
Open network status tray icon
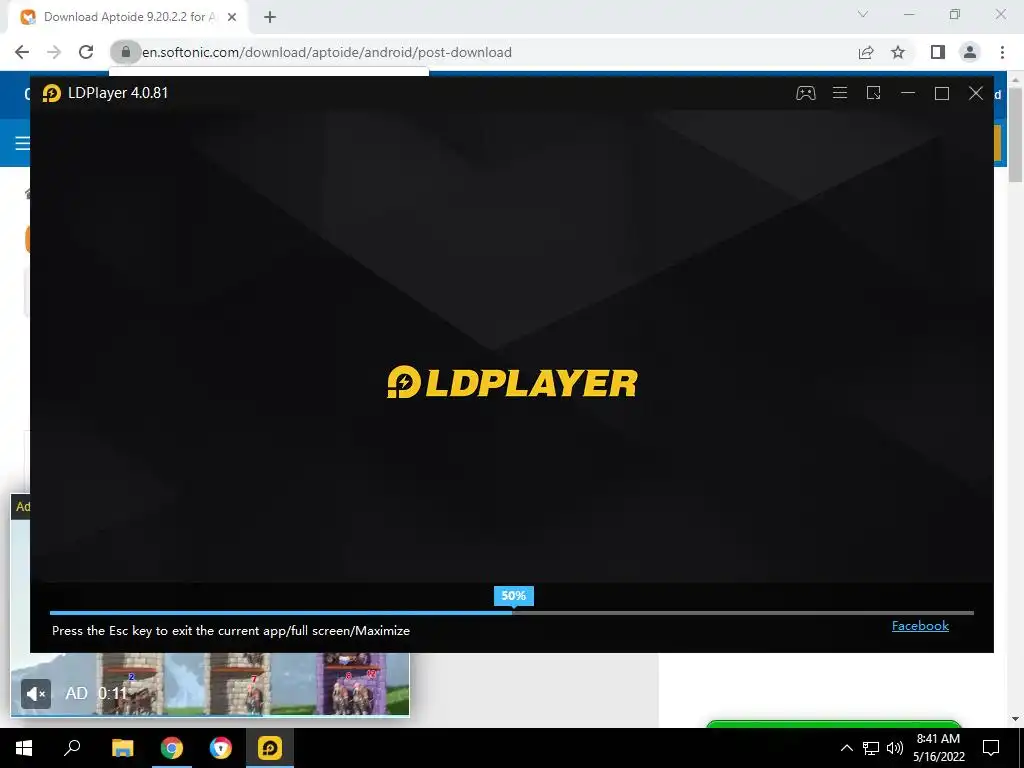click(871, 748)
